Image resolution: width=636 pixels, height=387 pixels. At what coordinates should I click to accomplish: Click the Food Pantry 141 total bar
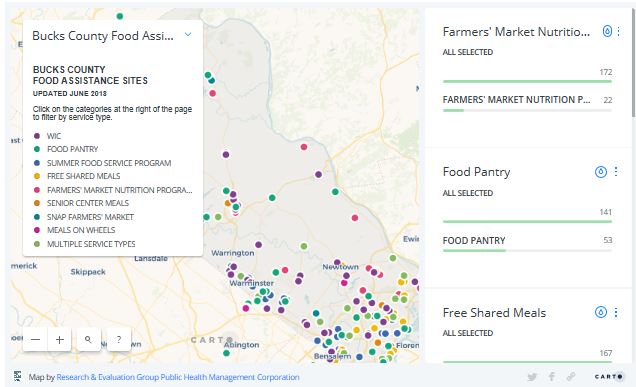[527, 221]
